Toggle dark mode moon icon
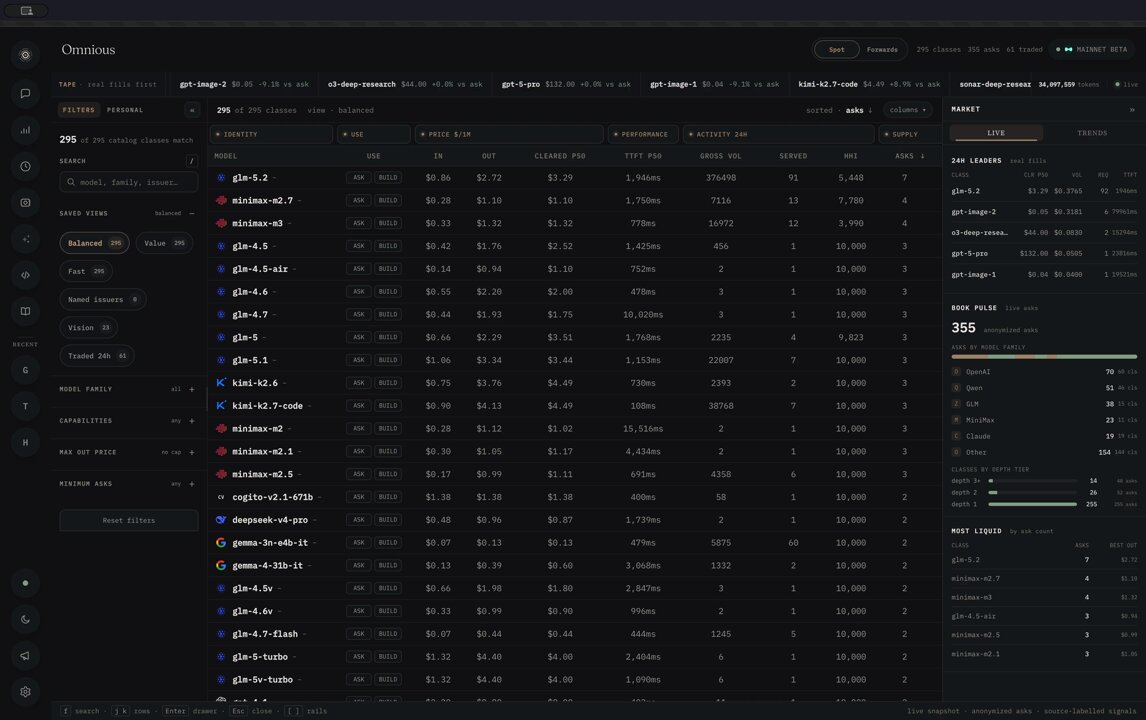The height and width of the screenshot is (720, 1146). (25, 620)
